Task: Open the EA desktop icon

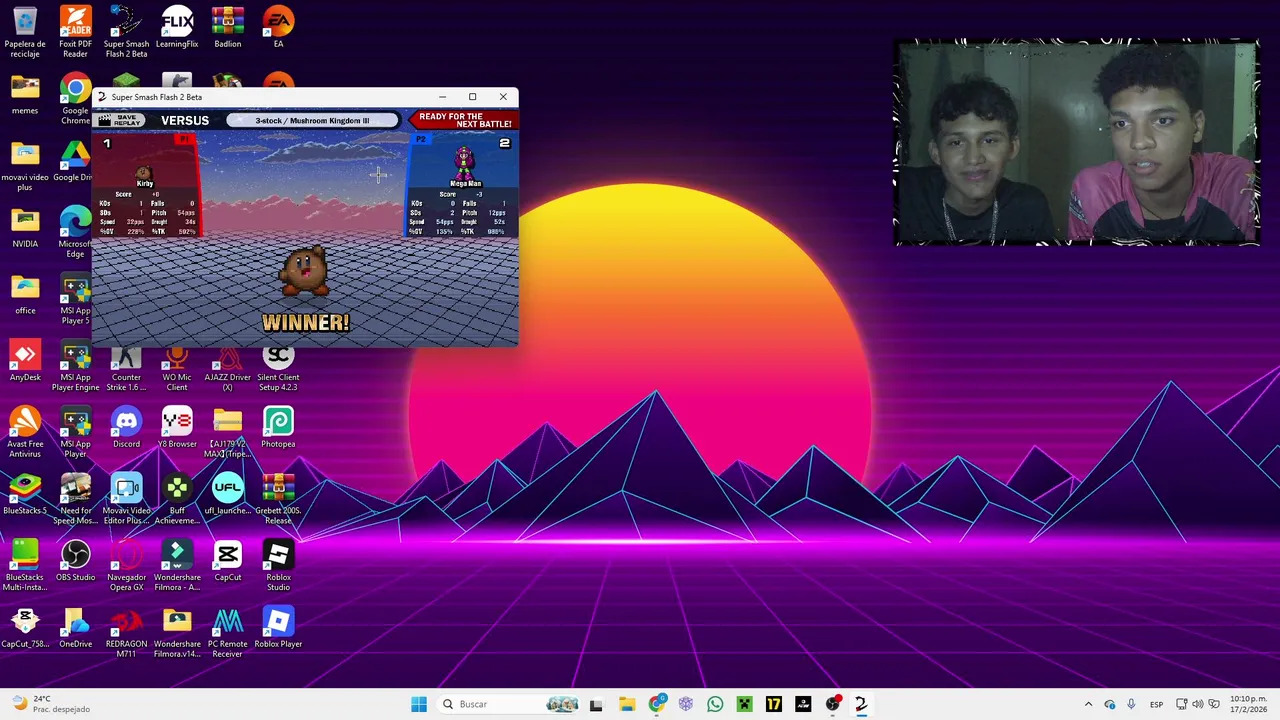Action: coord(278,27)
